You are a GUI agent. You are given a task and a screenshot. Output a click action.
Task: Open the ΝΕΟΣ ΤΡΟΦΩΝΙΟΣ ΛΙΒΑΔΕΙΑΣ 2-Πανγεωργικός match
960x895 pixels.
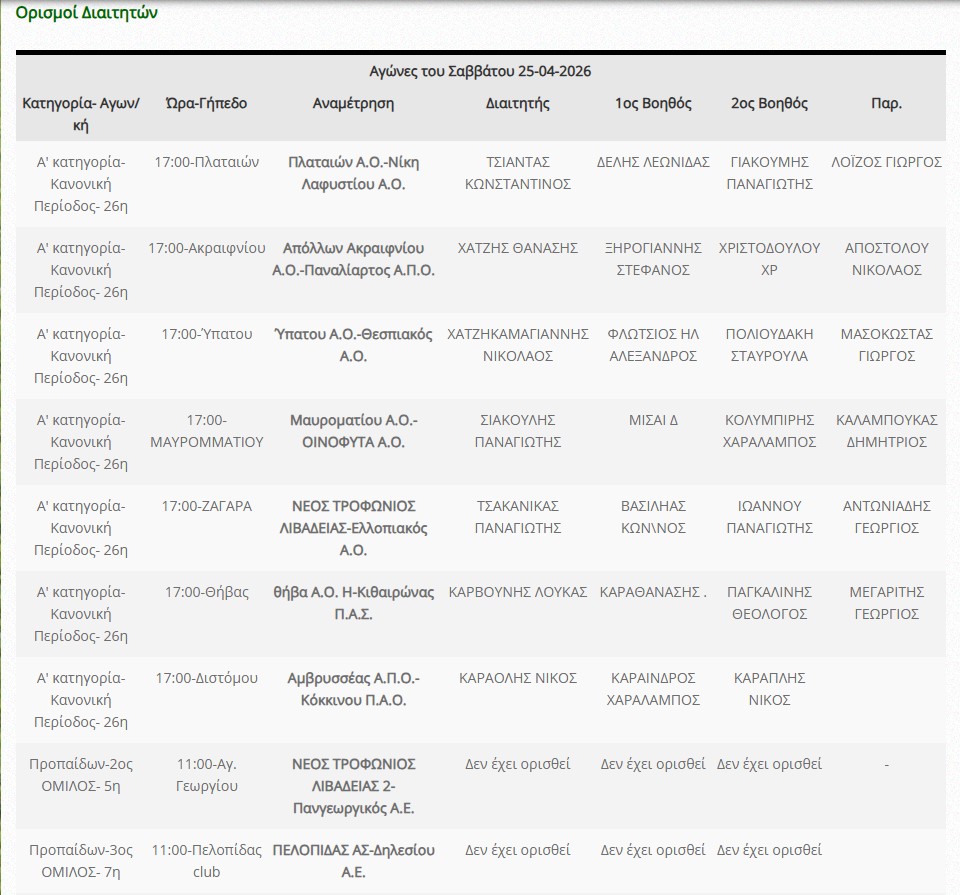pos(353,786)
